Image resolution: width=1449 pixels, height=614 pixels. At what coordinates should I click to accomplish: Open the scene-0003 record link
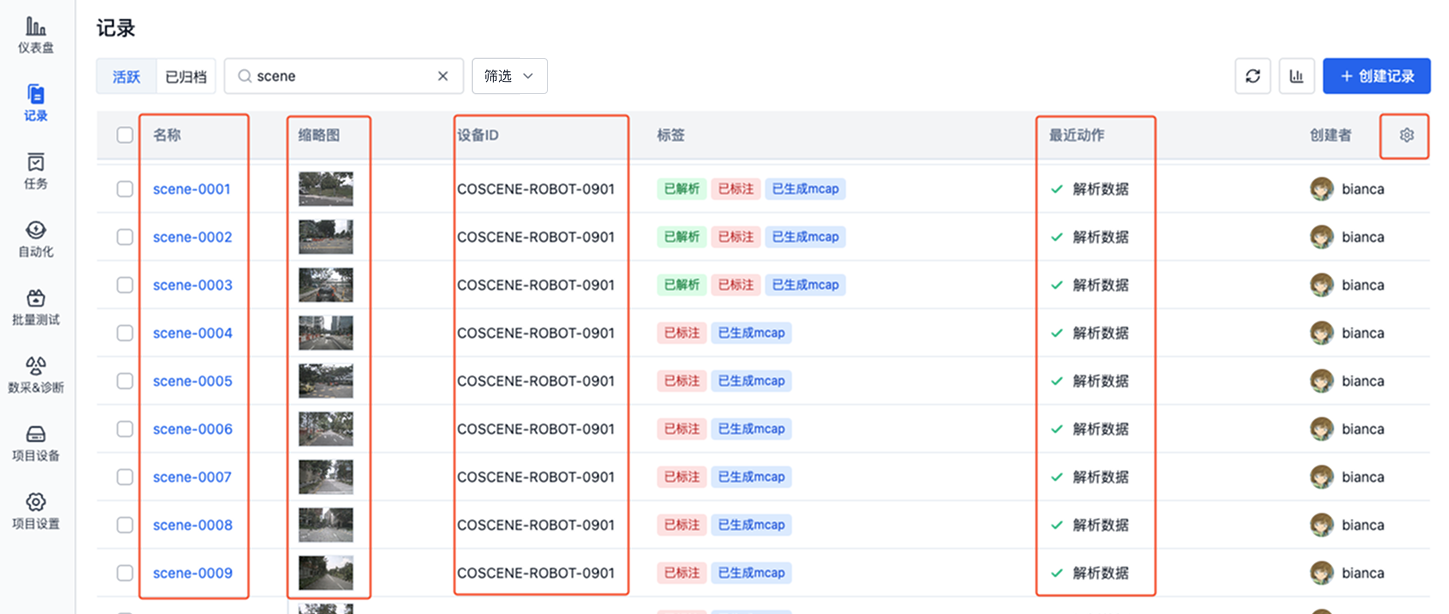tap(192, 285)
